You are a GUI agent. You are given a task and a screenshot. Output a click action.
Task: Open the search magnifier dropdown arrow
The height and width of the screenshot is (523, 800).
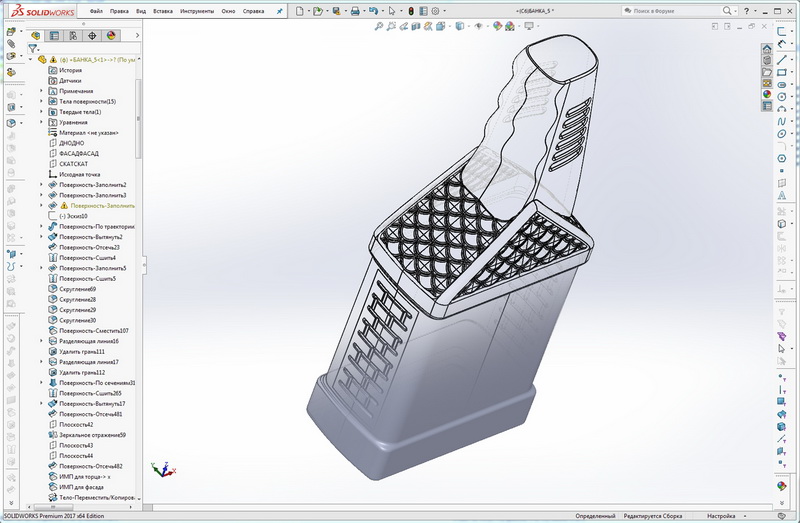(736, 11)
